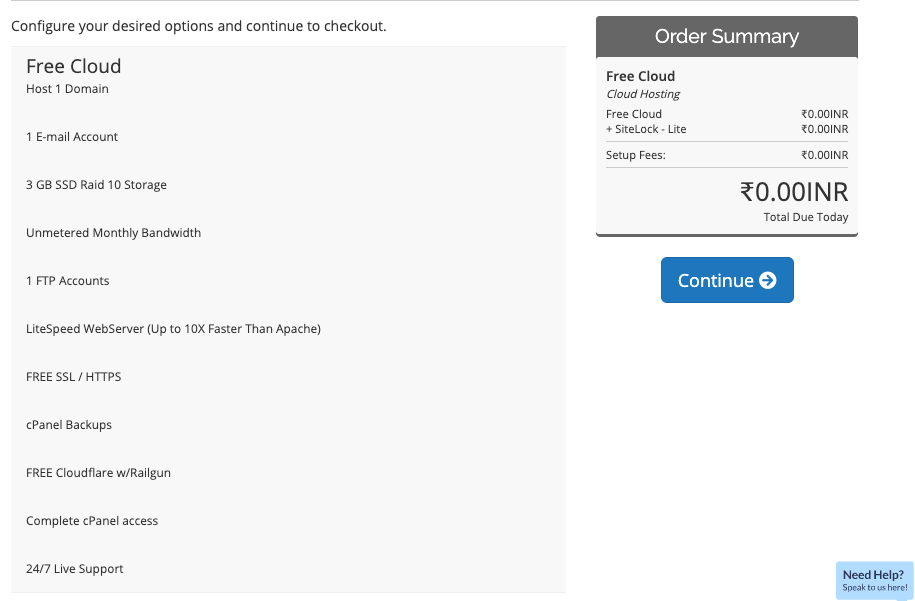Click the '1 FTP Accounts' feature line
The height and width of the screenshot is (601, 915).
[68, 281]
